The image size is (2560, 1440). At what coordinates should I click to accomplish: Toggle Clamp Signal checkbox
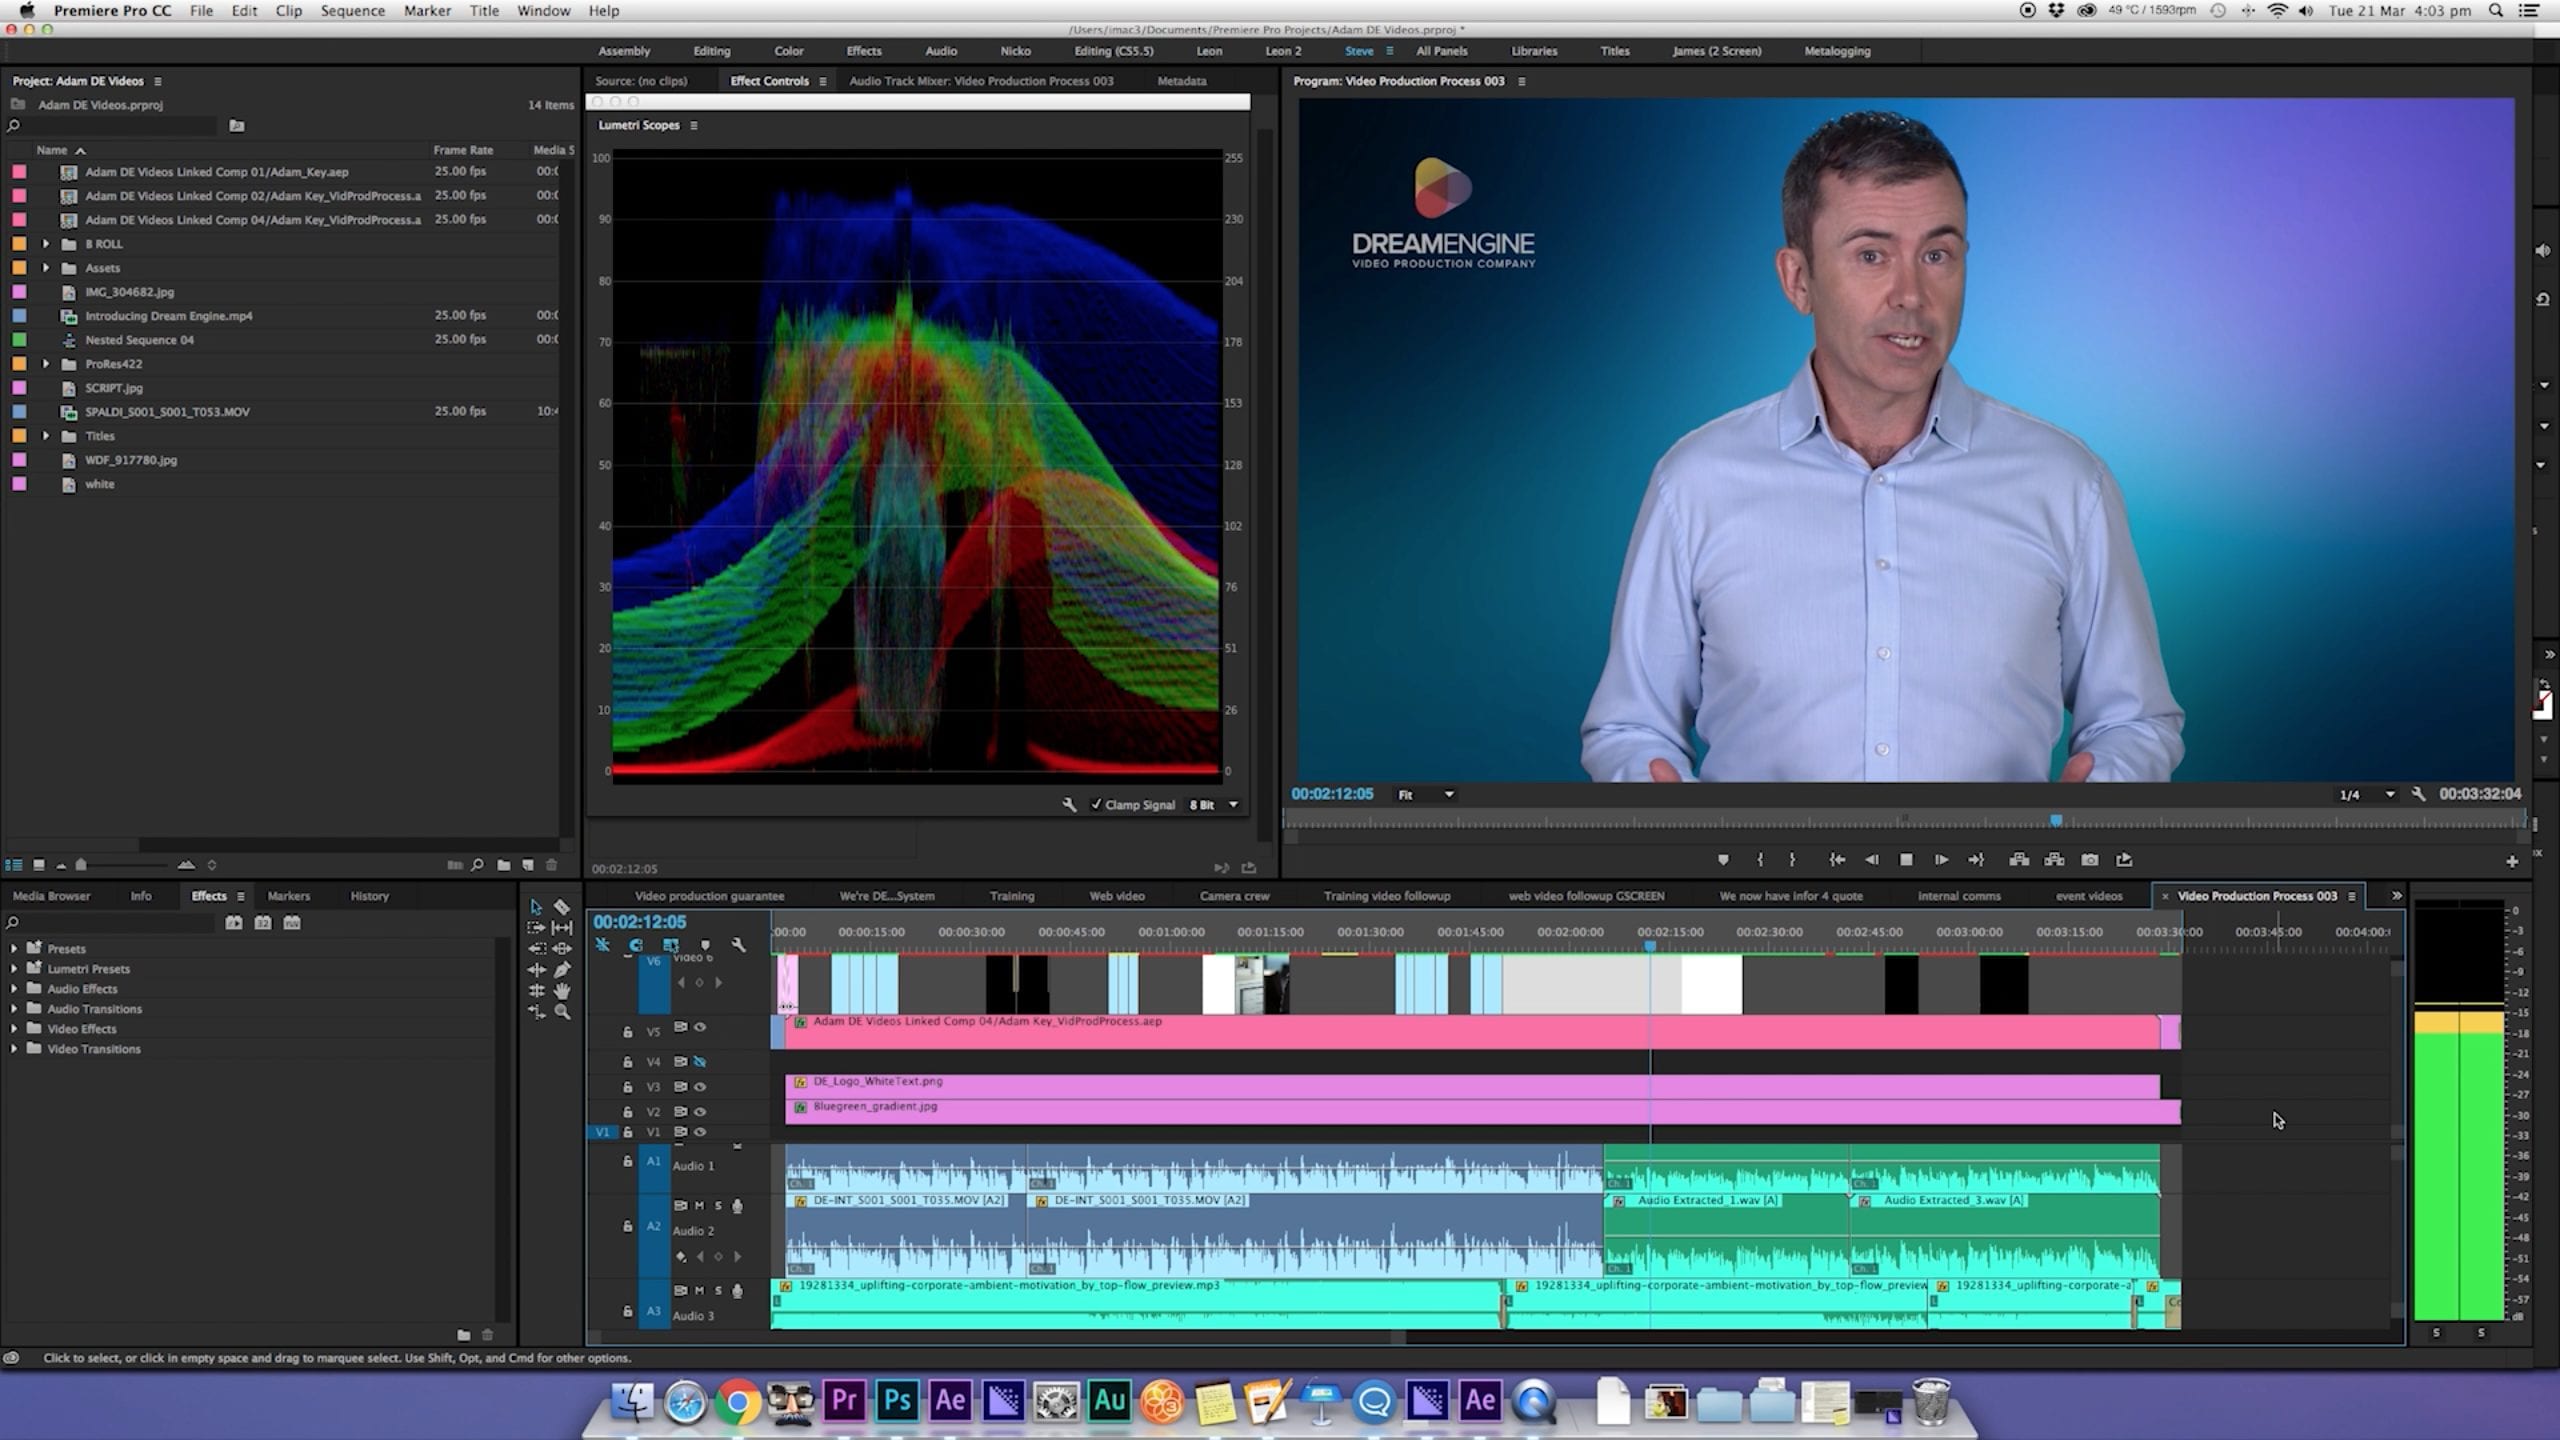tap(1096, 805)
